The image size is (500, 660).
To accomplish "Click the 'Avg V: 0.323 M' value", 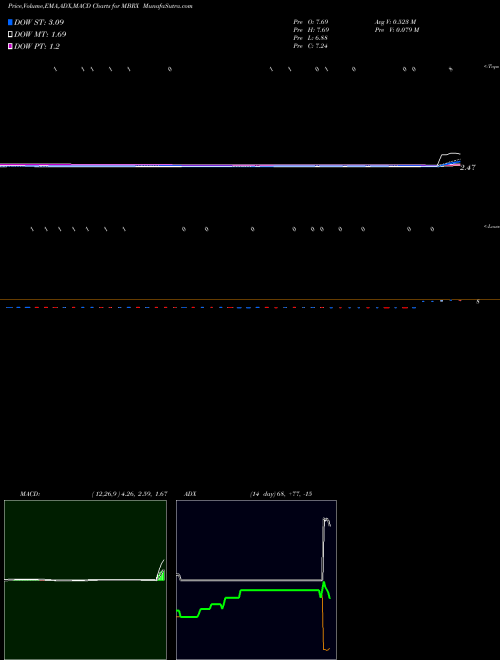I will coord(395,22).
